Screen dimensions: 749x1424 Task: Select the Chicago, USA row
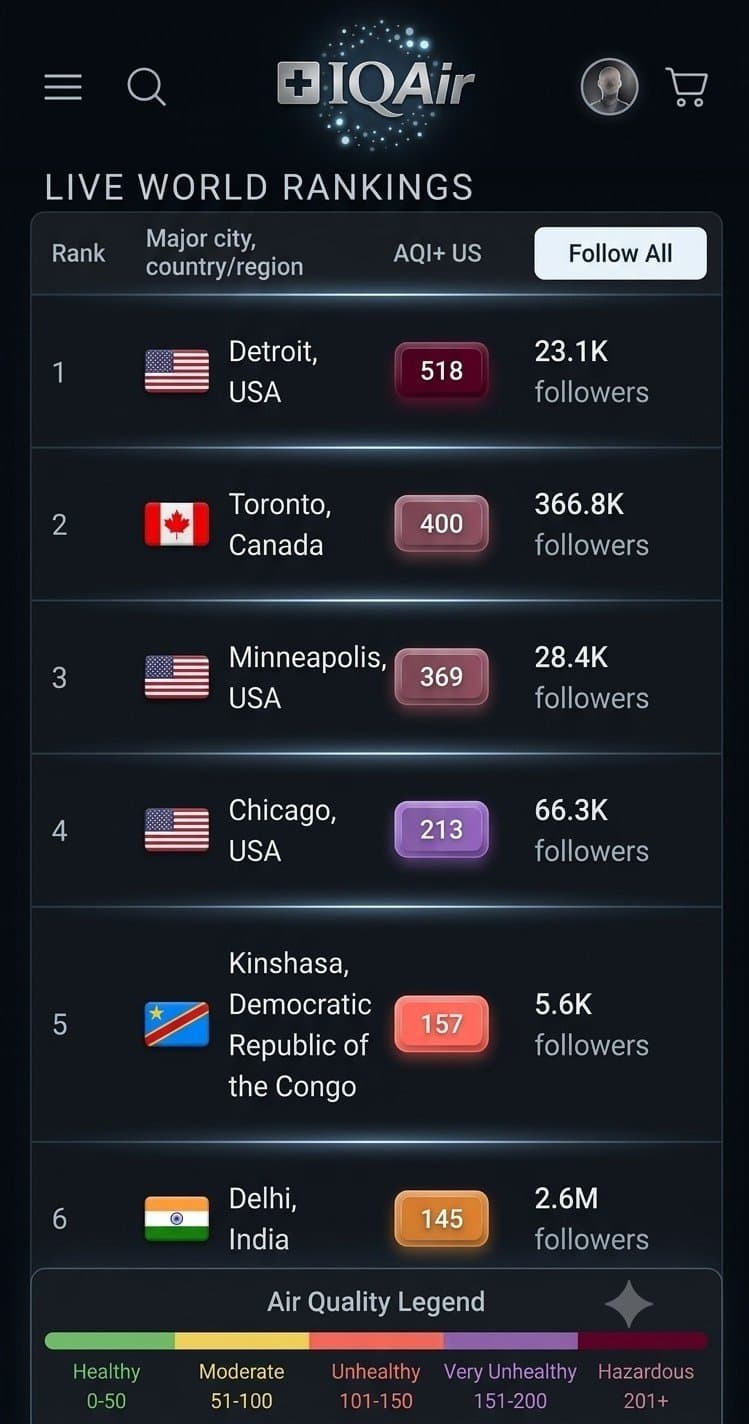click(x=376, y=830)
